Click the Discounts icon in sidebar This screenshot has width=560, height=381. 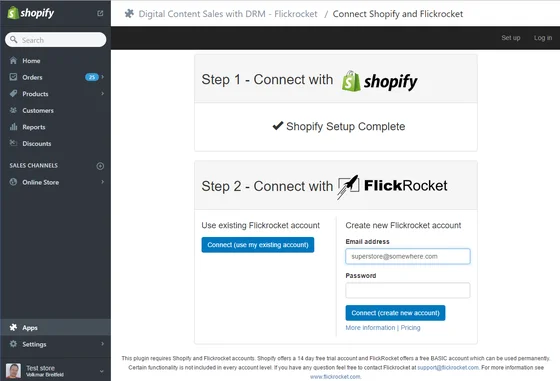[13, 143]
